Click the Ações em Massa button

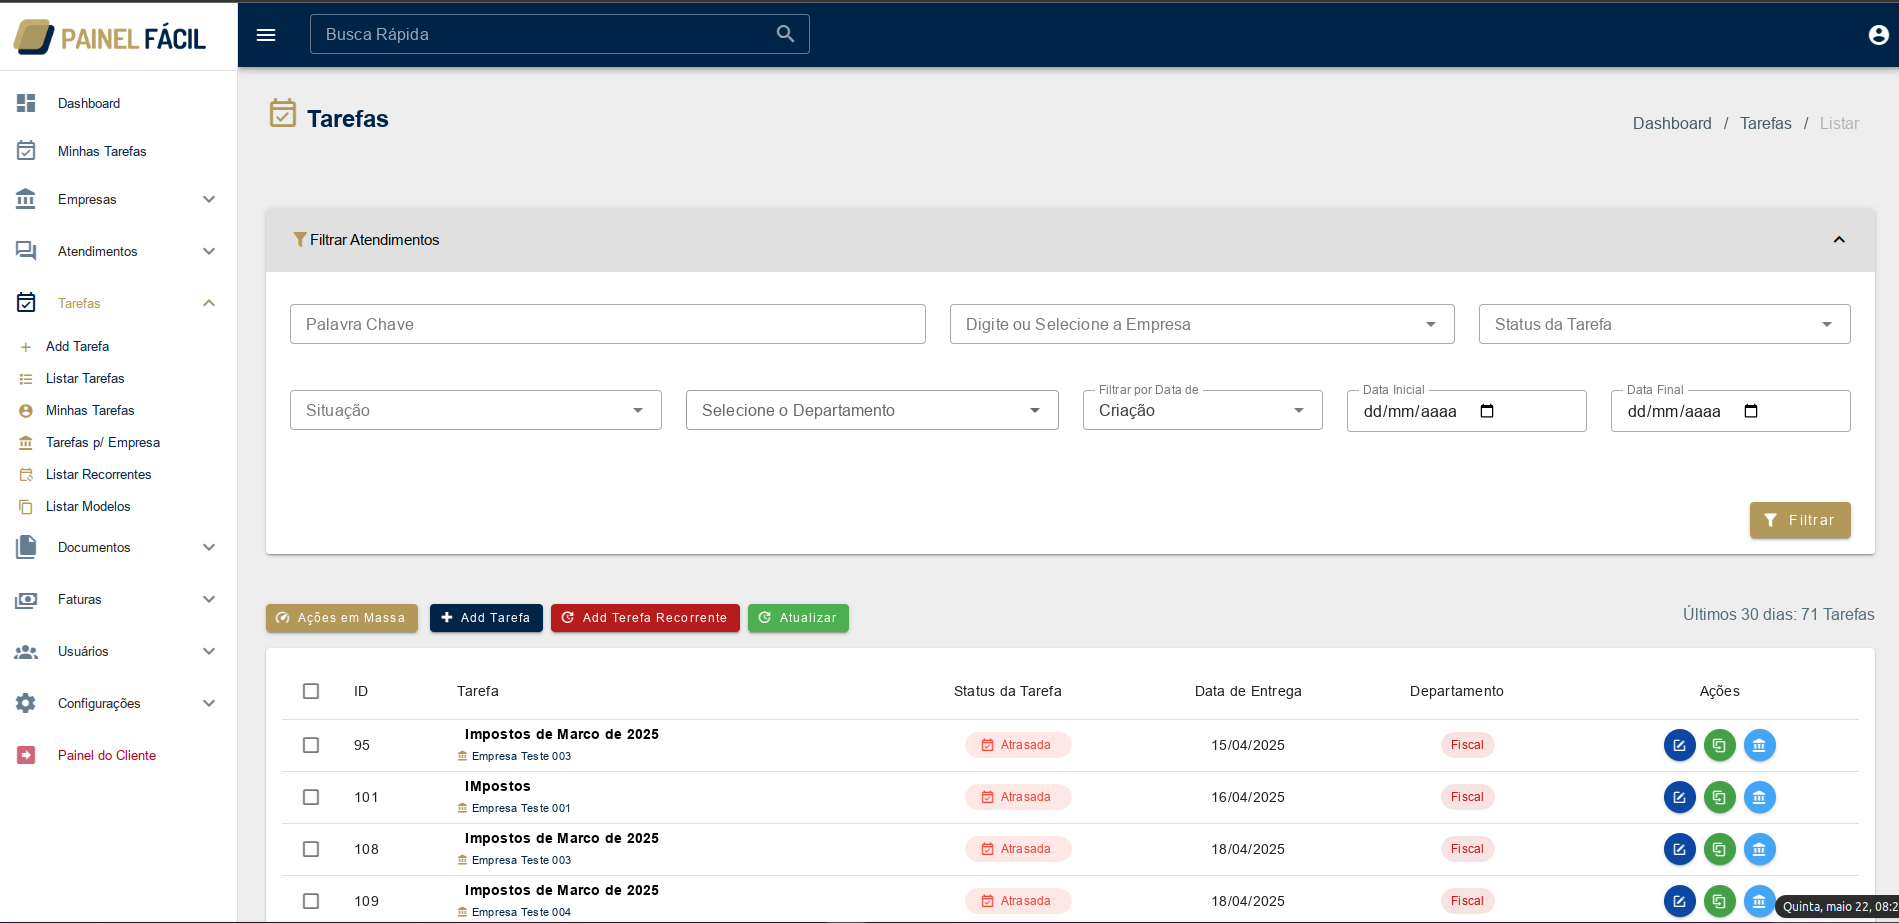342,618
